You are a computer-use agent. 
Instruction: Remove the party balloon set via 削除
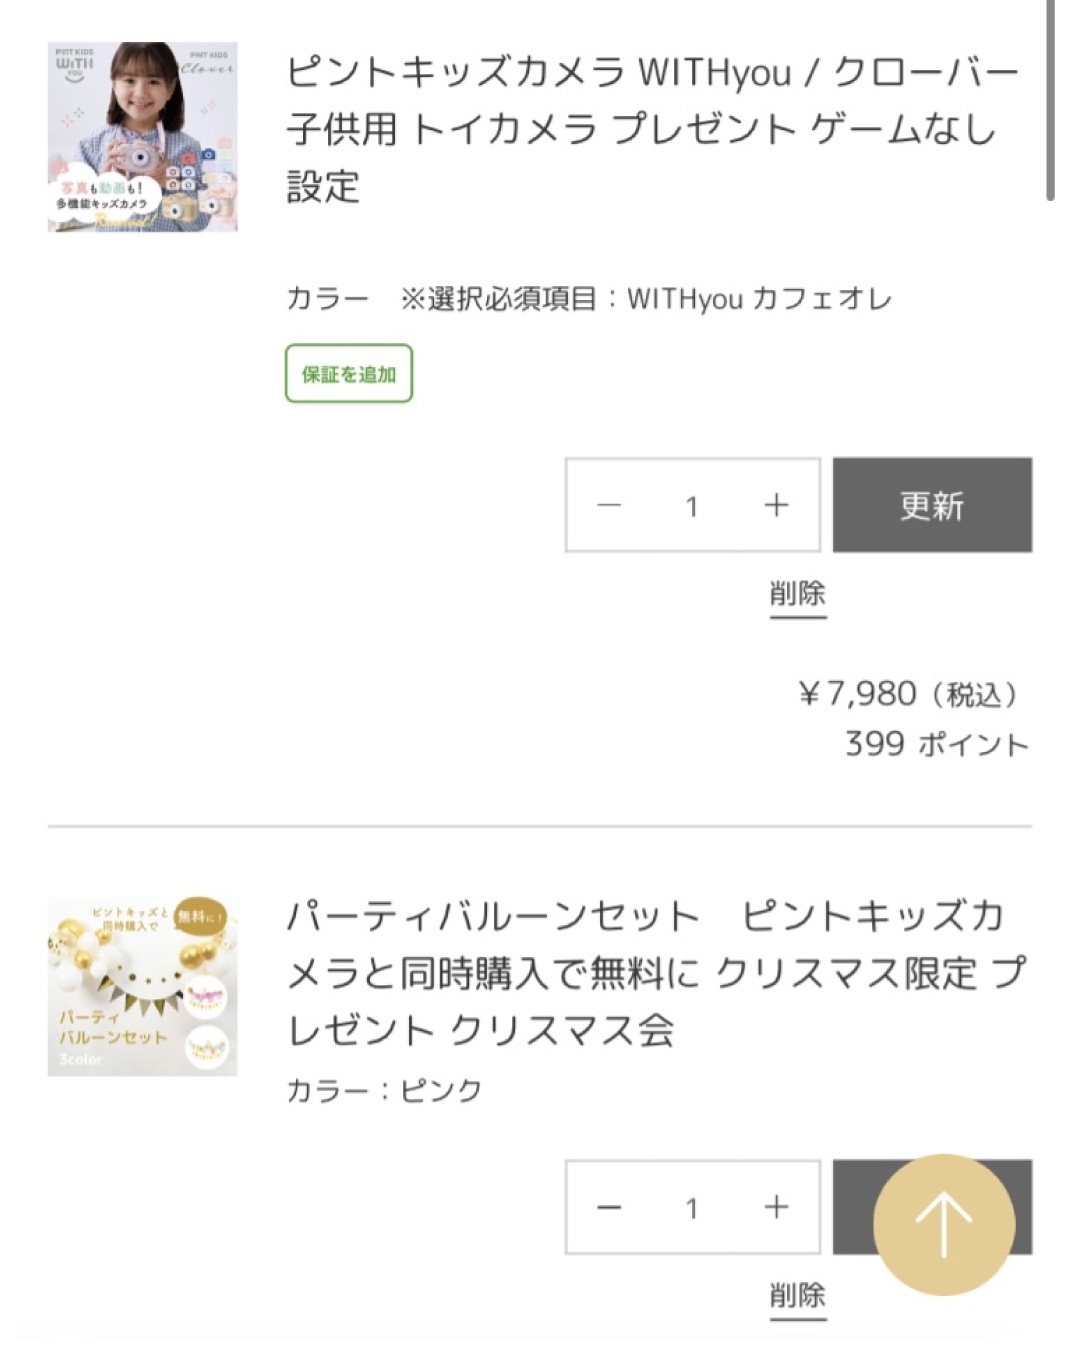(x=797, y=1296)
